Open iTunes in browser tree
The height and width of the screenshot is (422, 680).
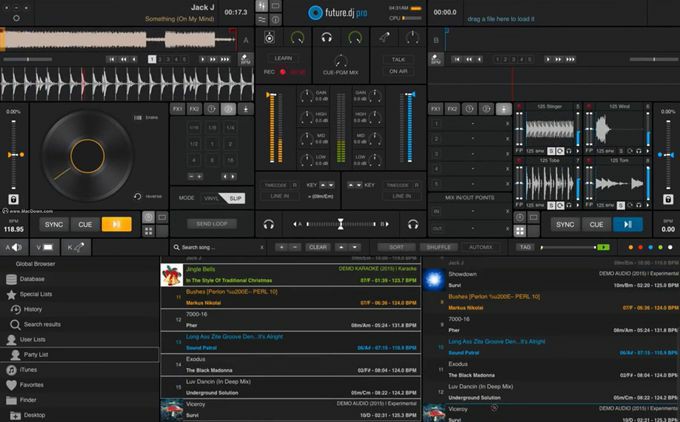coord(80,370)
